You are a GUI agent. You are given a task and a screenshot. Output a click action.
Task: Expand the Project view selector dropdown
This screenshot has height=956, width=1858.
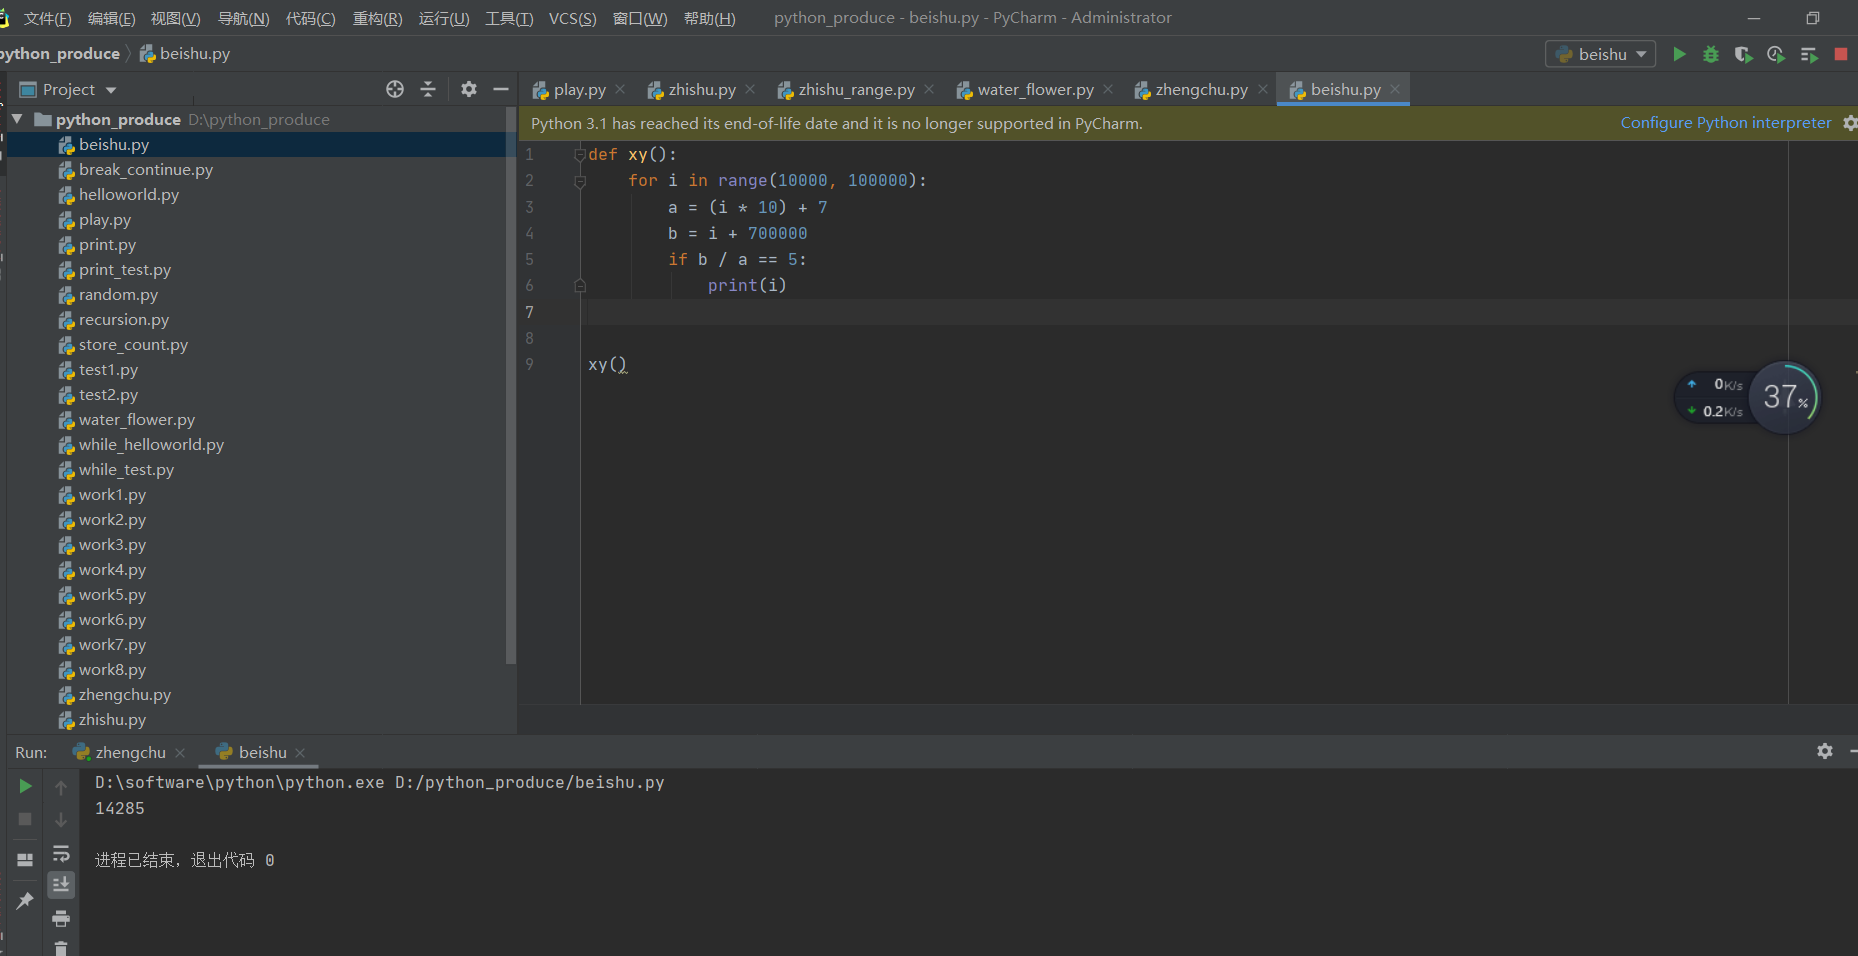[111, 90]
